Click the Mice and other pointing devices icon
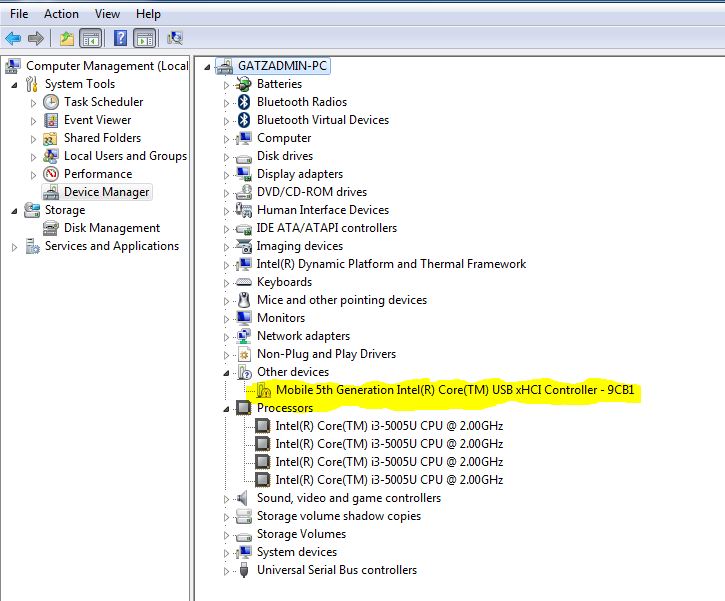725x601 pixels. pos(244,300)
